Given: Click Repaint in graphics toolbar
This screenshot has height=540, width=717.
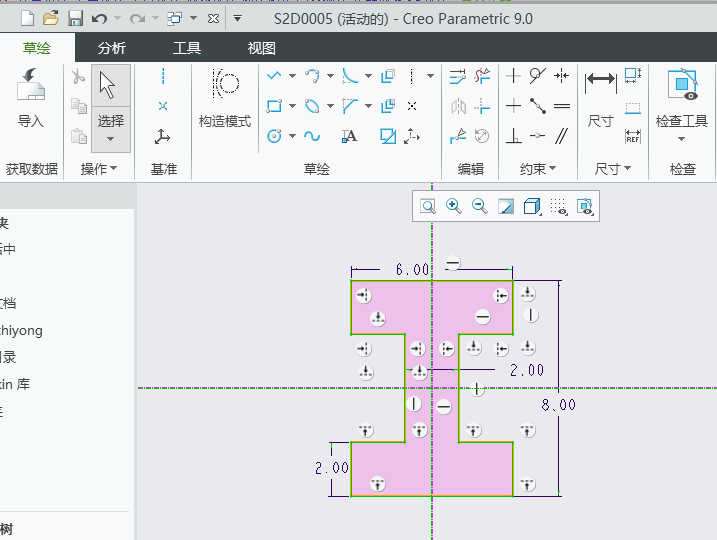Looking at the screenshot, I should click(506, 206).
